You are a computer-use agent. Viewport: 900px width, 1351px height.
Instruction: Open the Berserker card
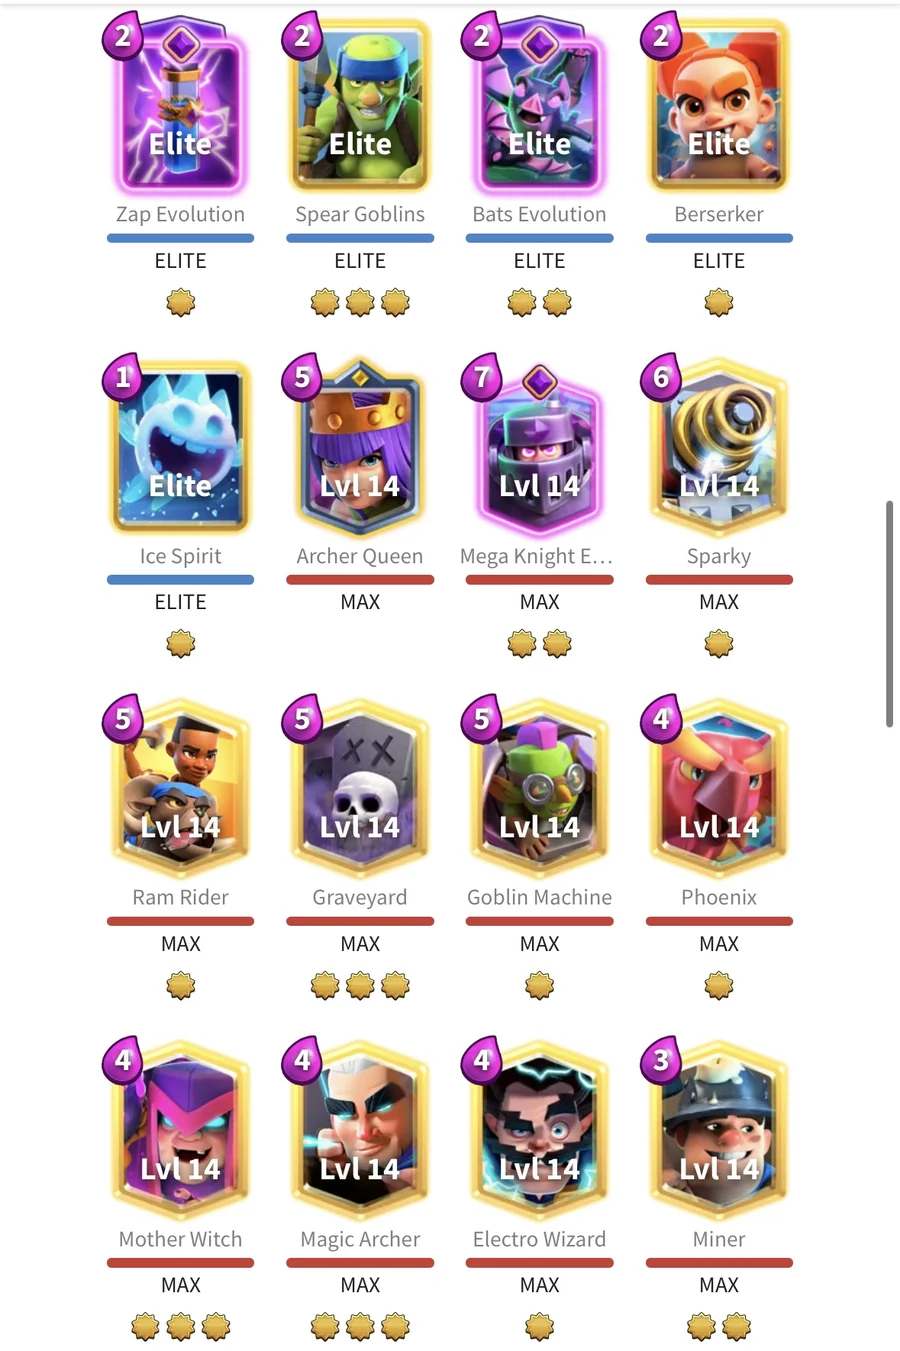[x=719, y=110]
